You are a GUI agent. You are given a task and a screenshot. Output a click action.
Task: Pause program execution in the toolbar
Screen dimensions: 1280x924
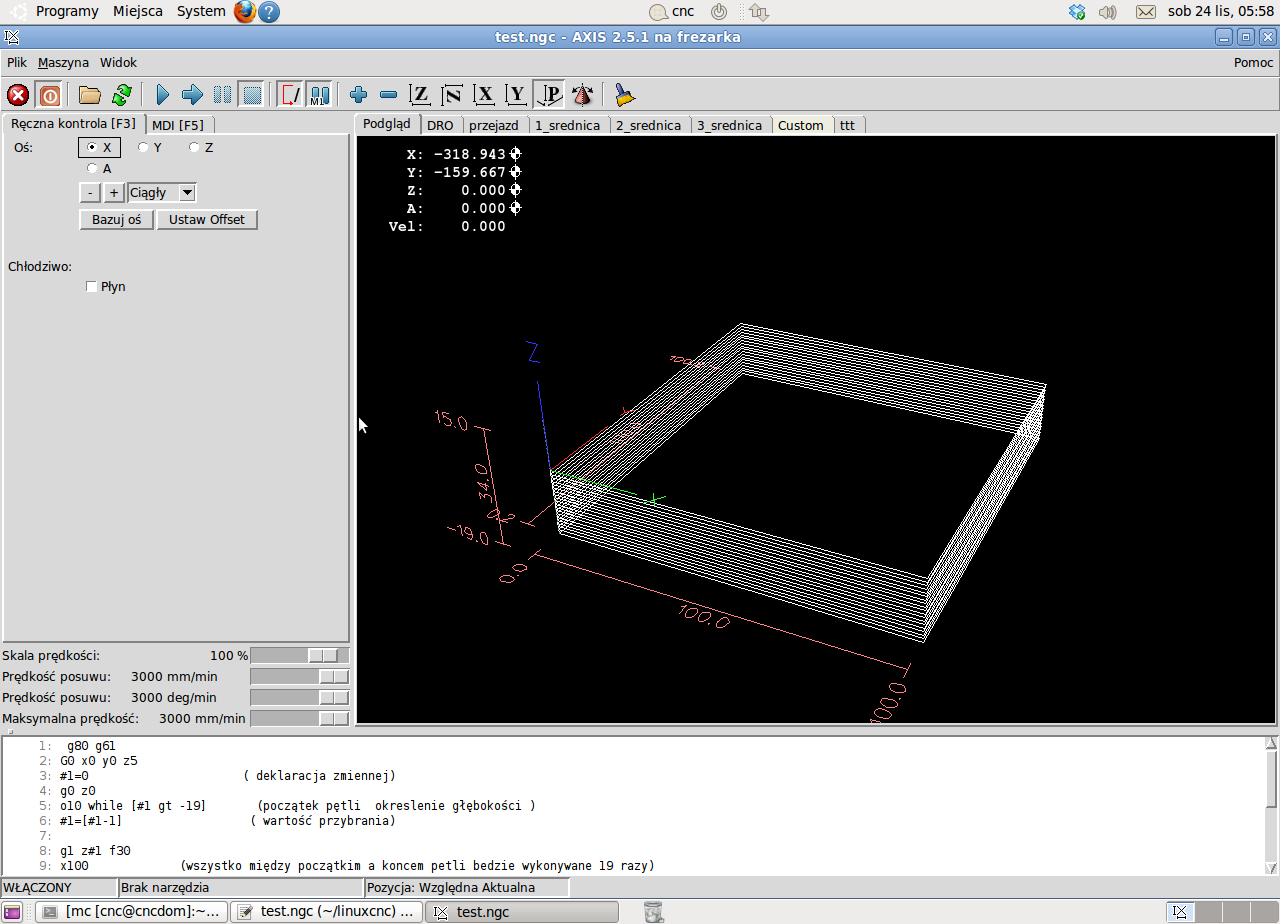point(222,95)
